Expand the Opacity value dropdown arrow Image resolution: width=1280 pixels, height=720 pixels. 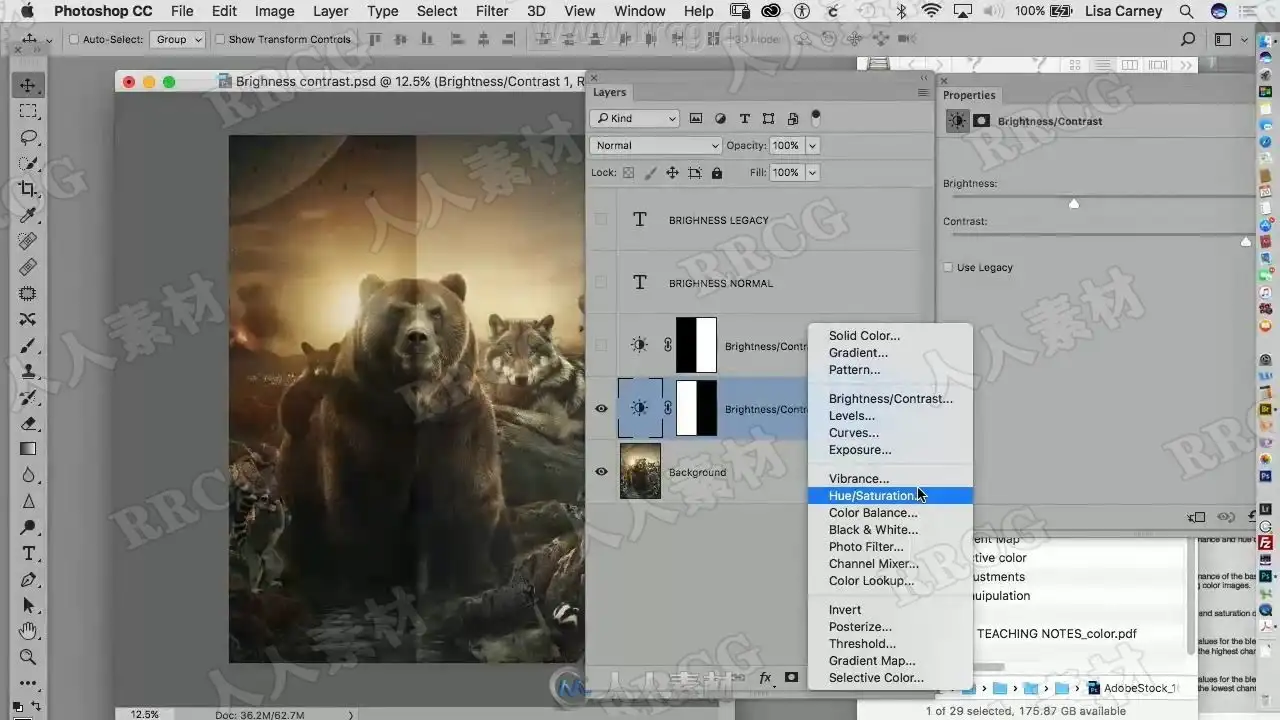pos(812,146)
